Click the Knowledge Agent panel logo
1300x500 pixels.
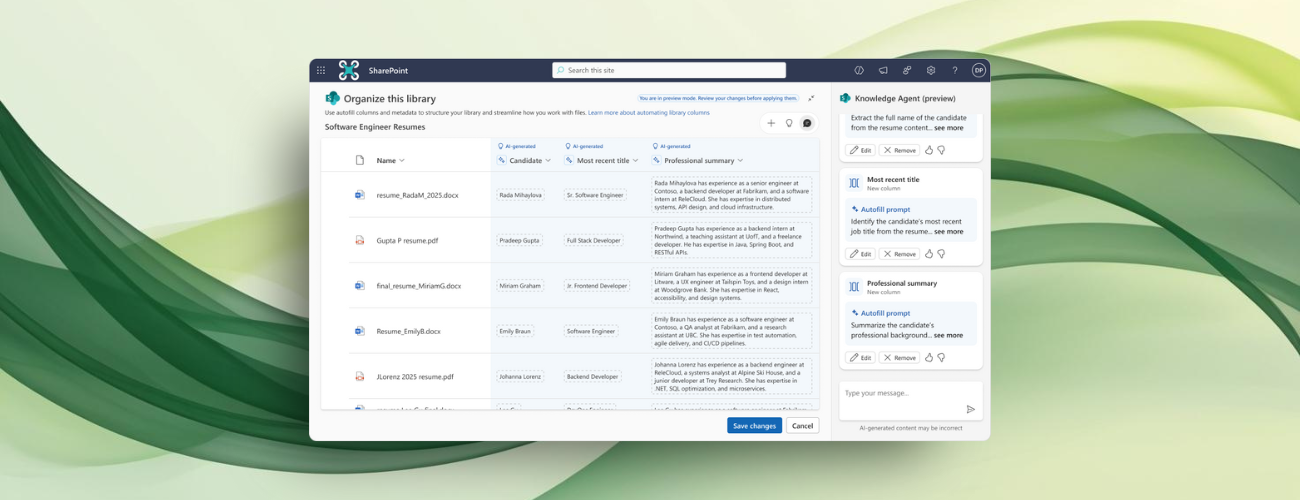point(845,98)
